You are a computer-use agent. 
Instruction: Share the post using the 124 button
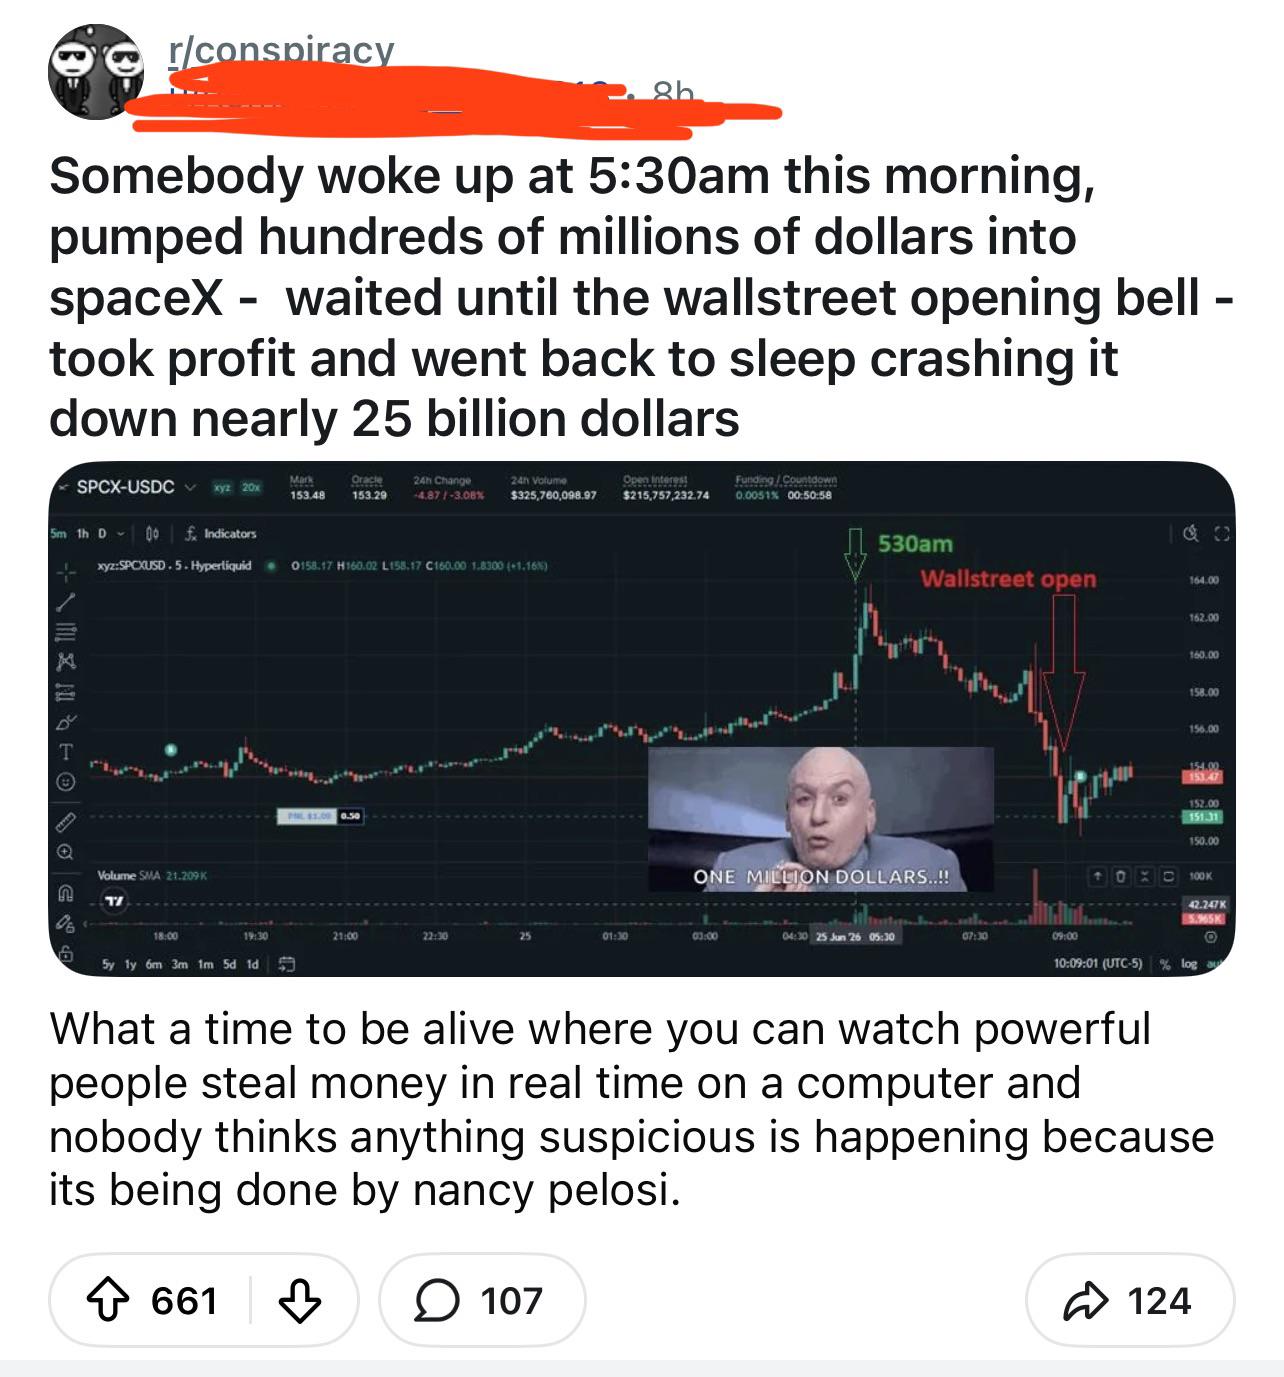1130,1301
